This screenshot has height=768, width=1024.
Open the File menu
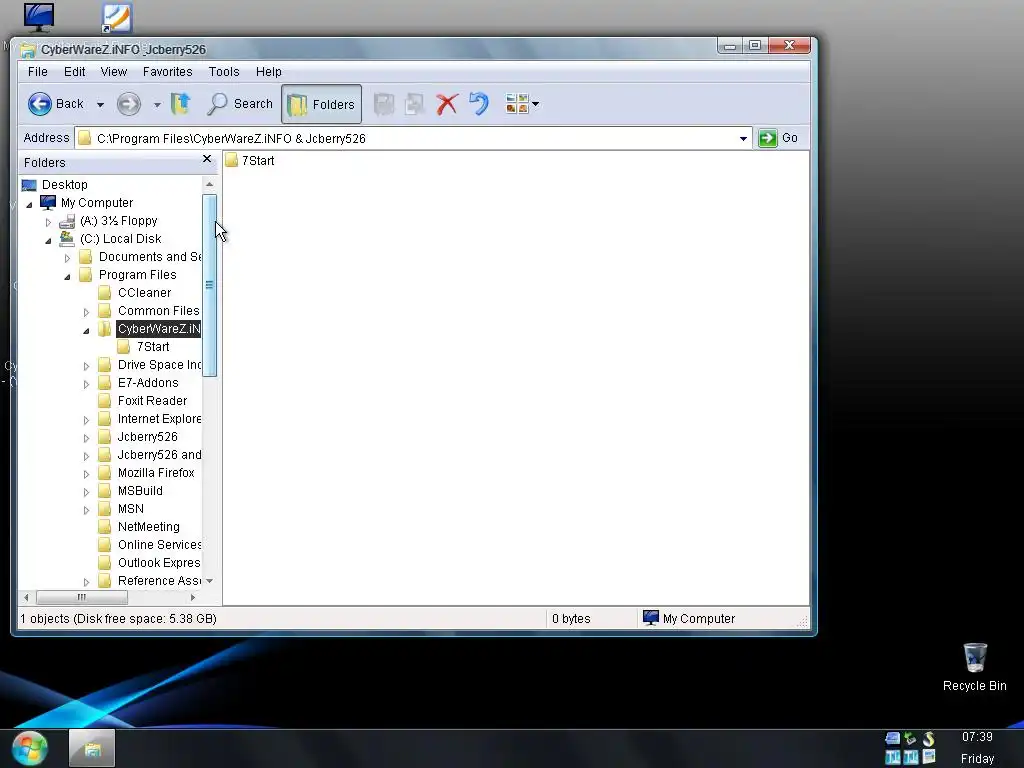point(38,72)
